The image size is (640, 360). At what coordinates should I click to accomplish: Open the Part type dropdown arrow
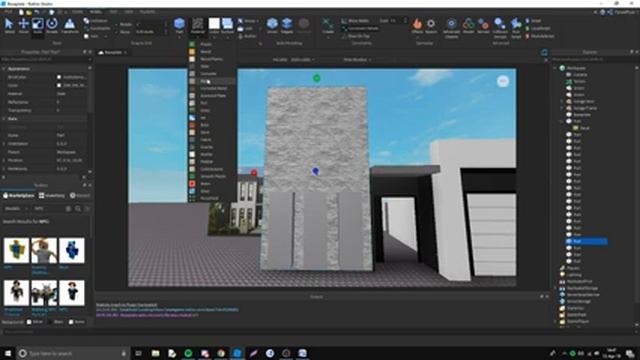(179, 37)
